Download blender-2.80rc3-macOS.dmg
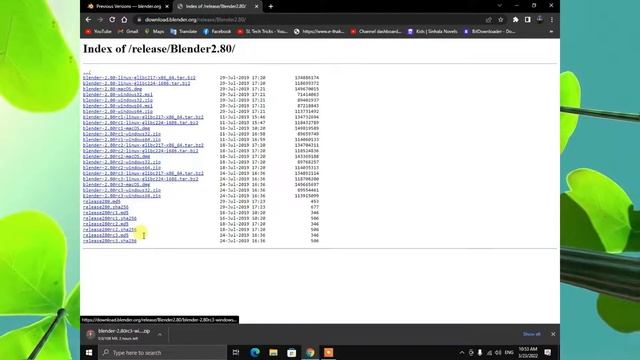 (116, 184)
